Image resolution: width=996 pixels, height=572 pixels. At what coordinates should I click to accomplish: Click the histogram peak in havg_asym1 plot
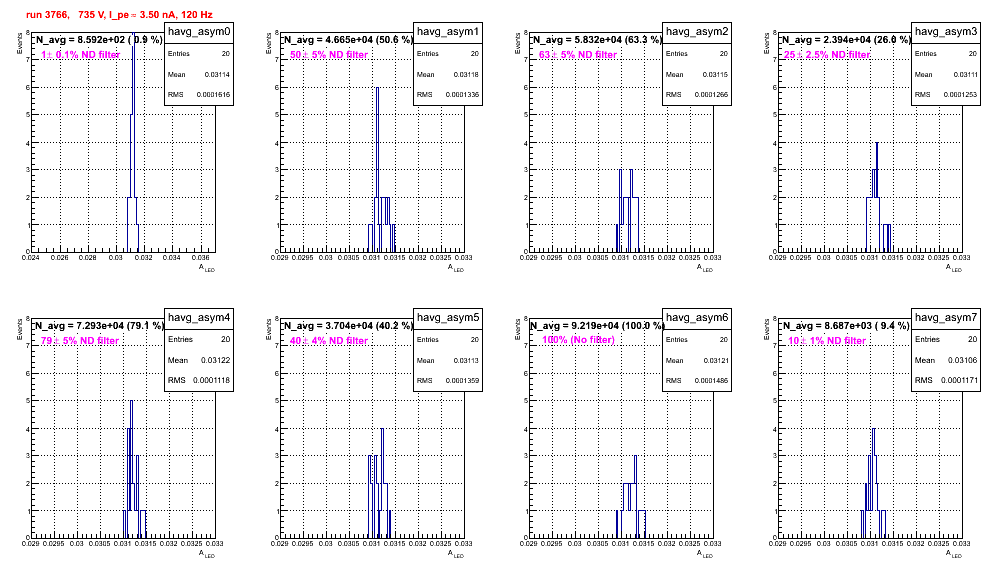(377, 88)
